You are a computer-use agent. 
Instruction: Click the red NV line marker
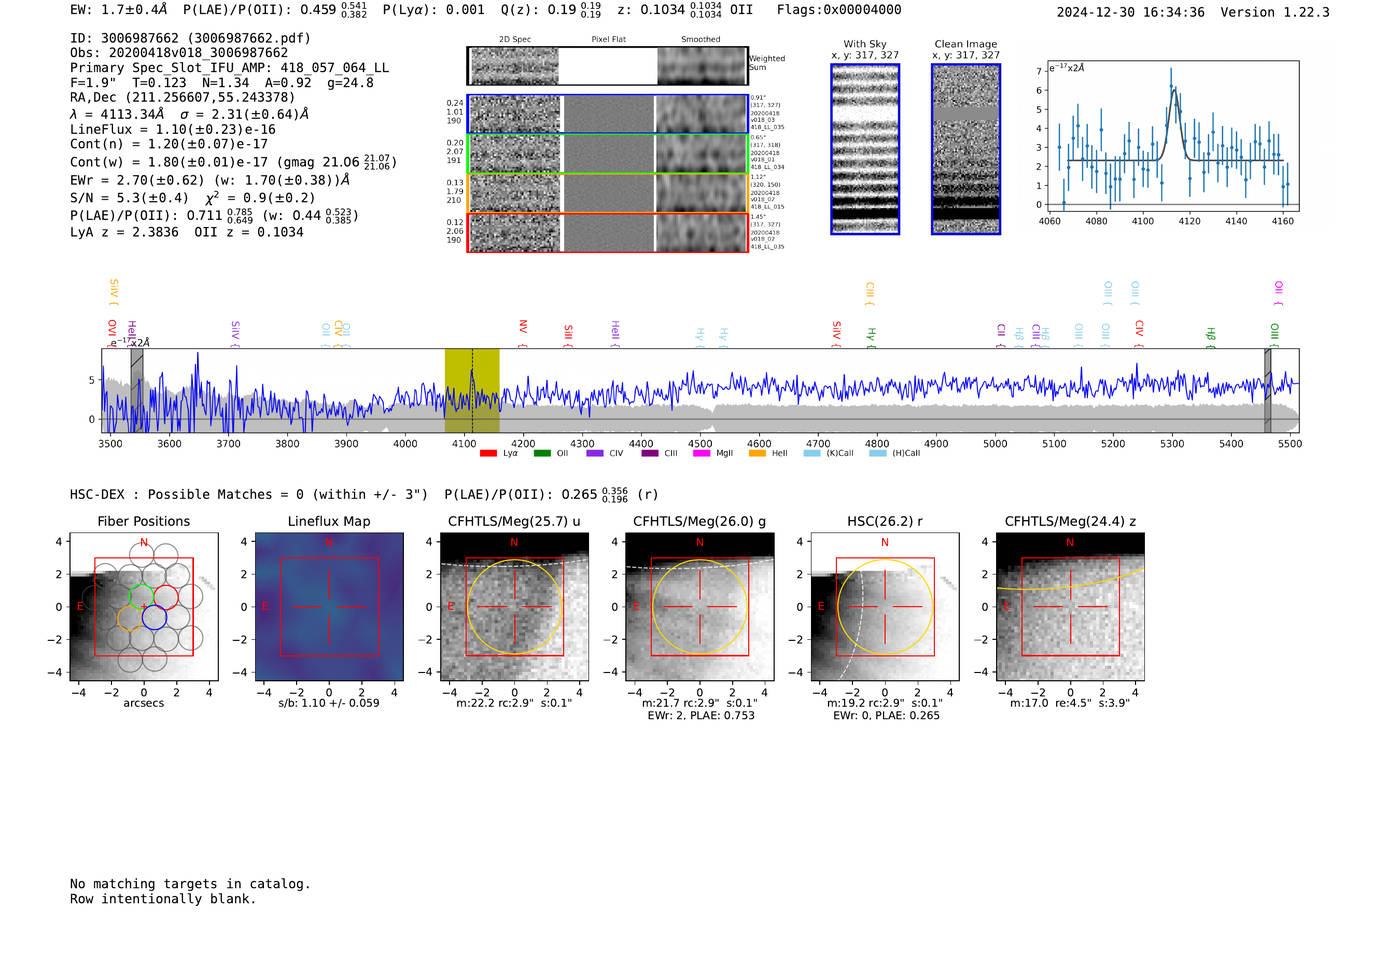523,334
